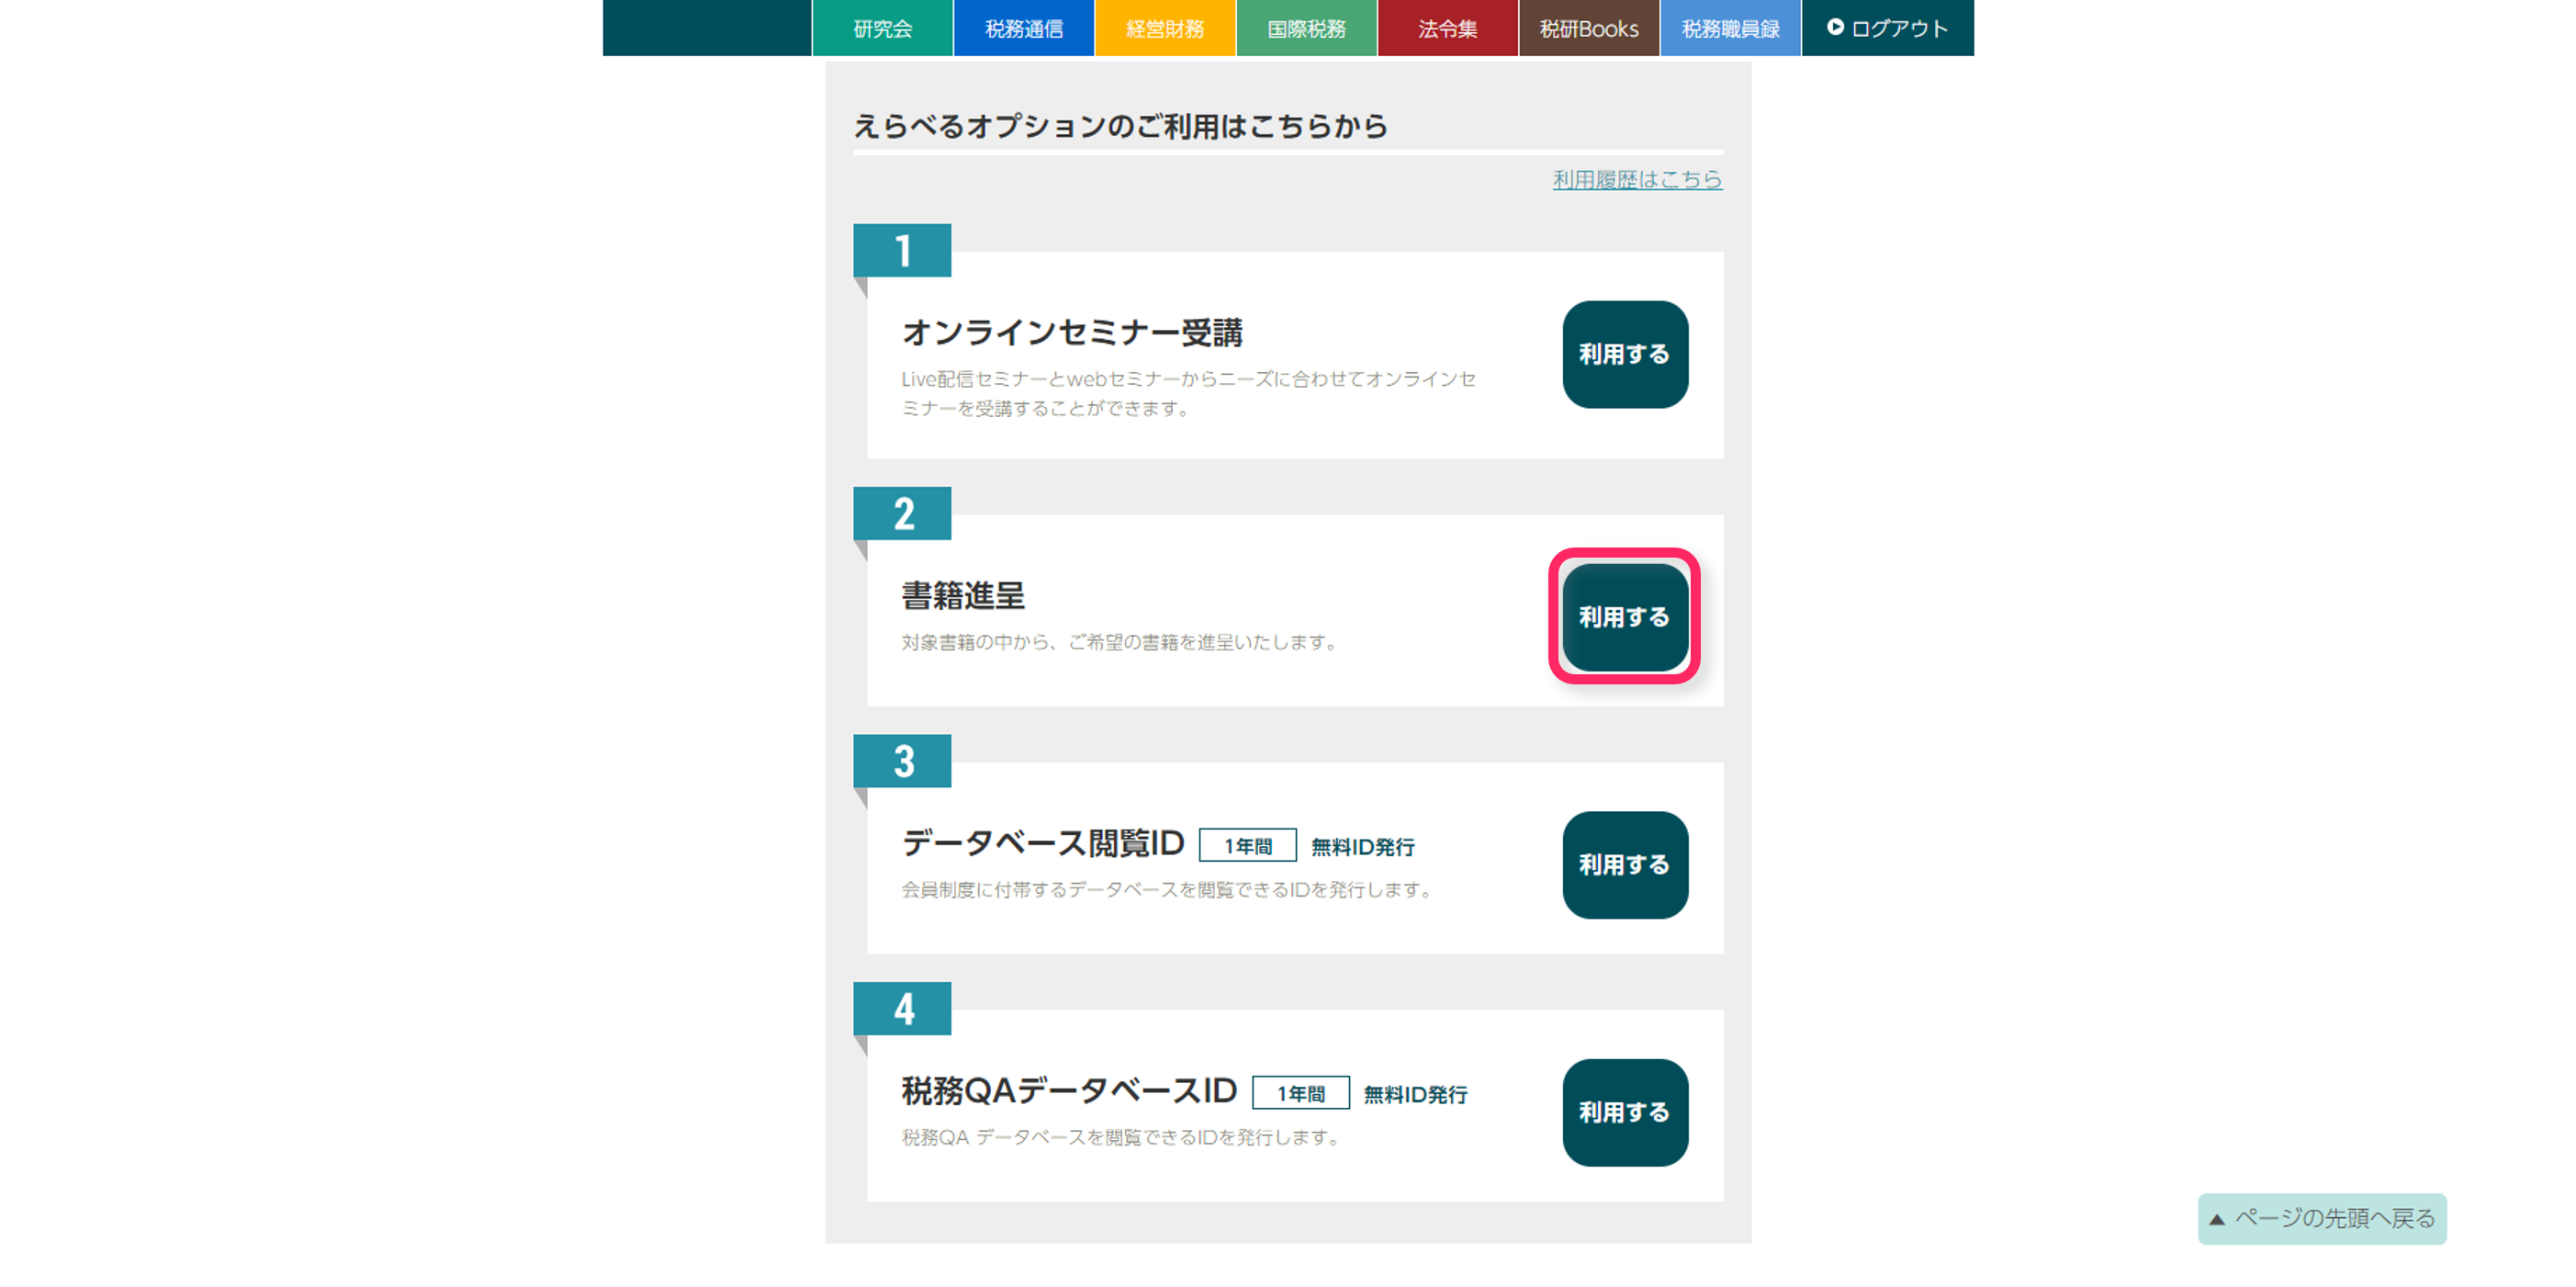Screen dimensions: 2576x1287
Task: Open the 税務通信 menu tab
Action: (x=1024, y=28)
